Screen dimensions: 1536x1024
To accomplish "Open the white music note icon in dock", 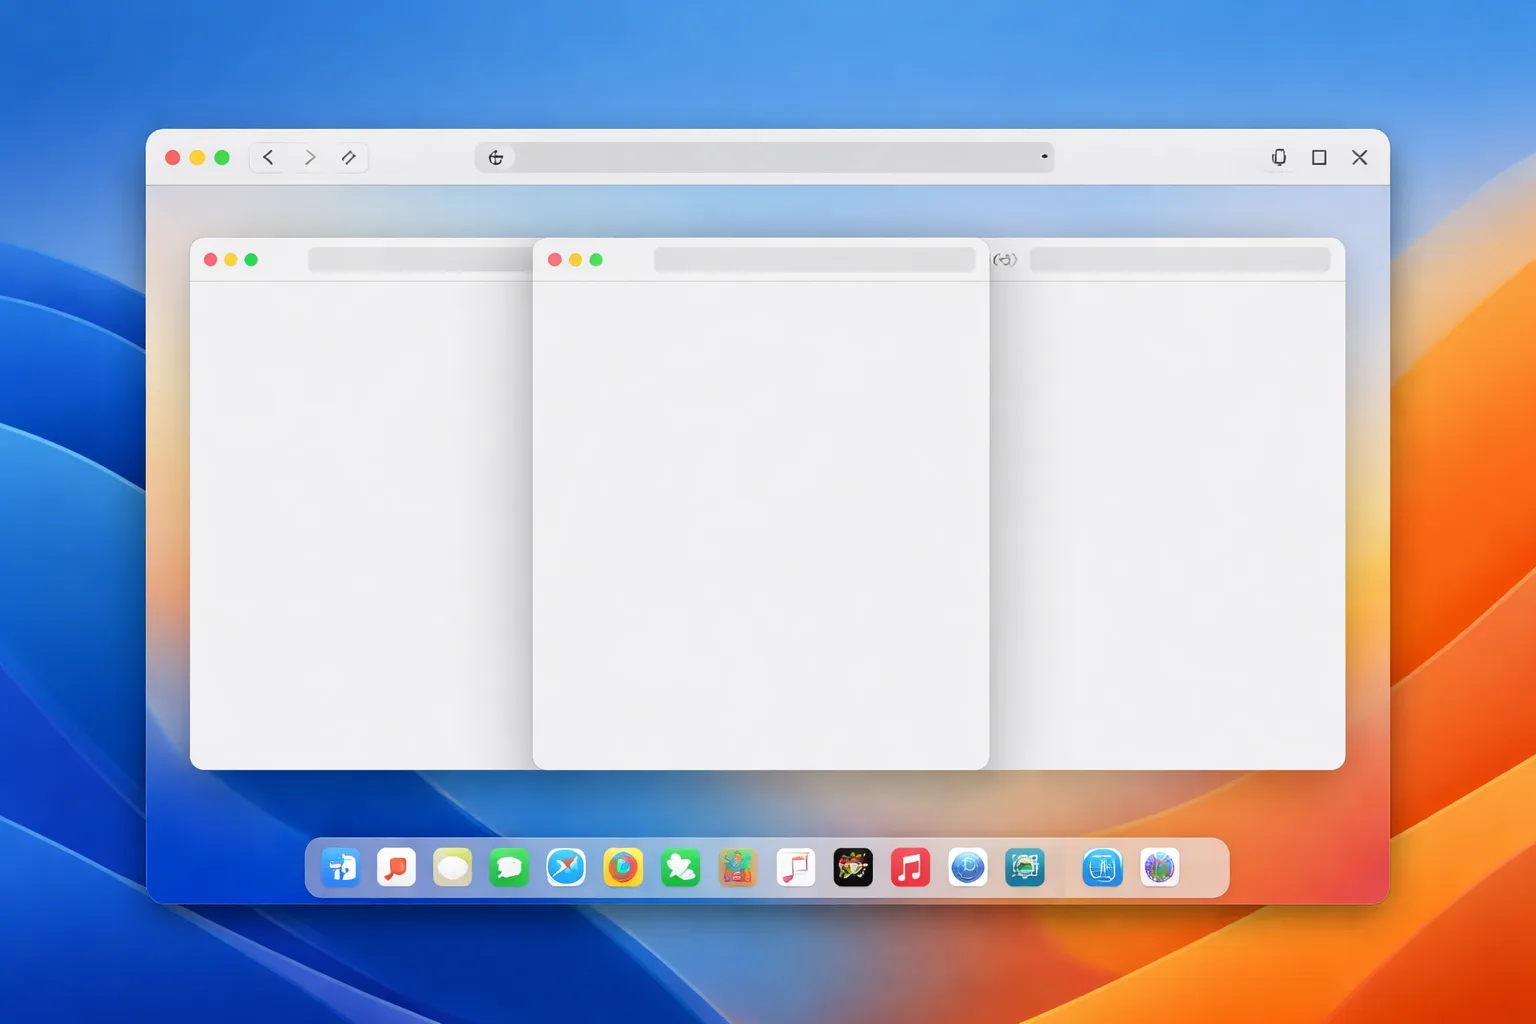I will (796, 868).
